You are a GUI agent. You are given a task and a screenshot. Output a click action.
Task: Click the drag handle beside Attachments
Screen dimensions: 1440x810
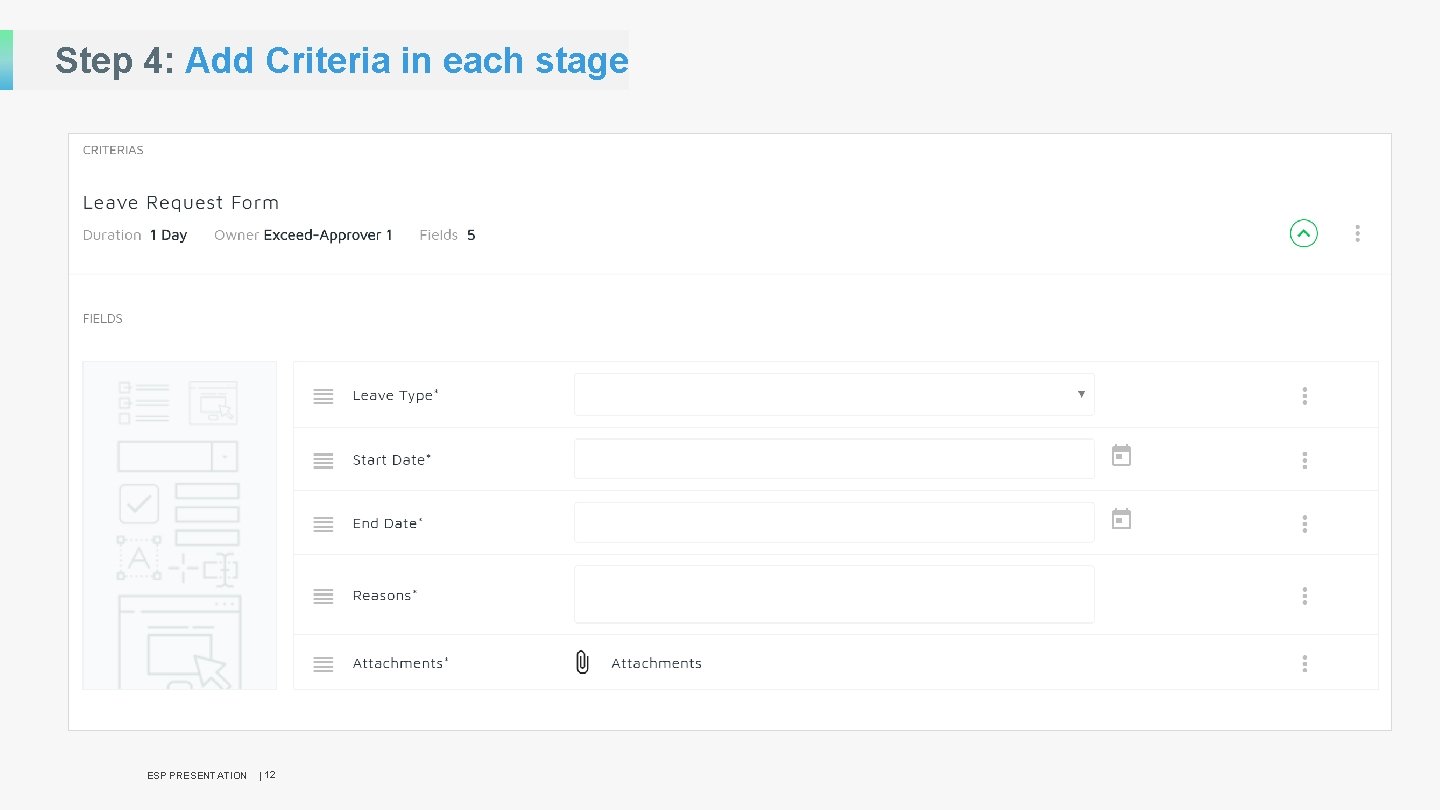pyautogui.click(x=323, y=663)
